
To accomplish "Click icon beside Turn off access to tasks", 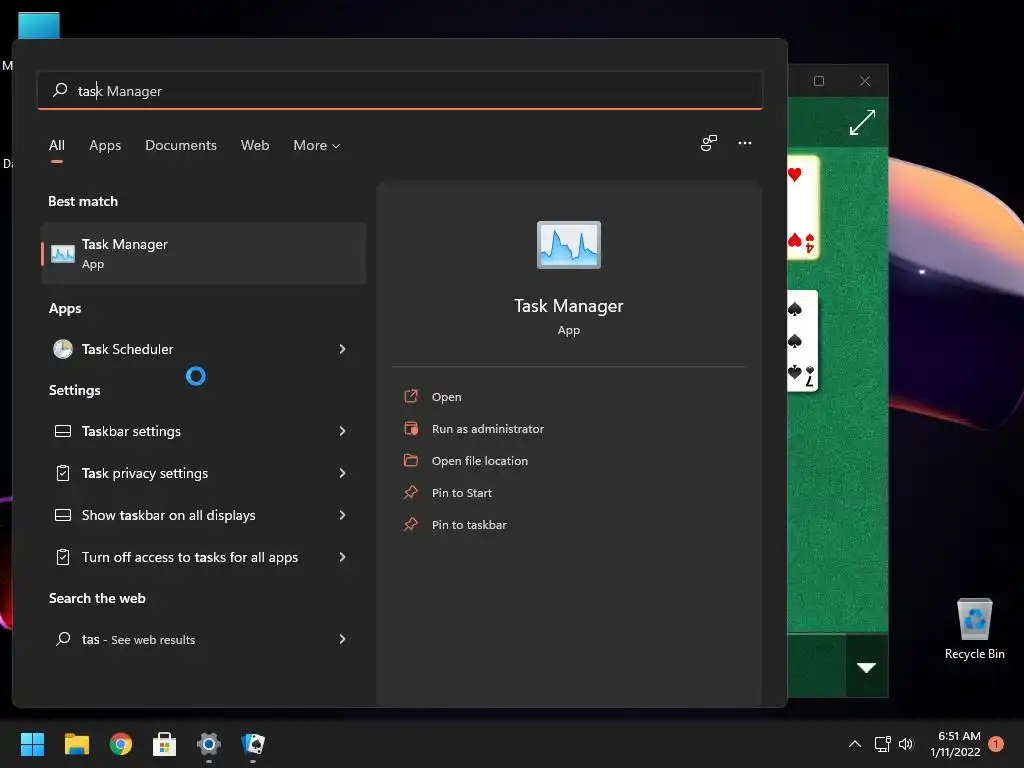I will coord(63,557).
